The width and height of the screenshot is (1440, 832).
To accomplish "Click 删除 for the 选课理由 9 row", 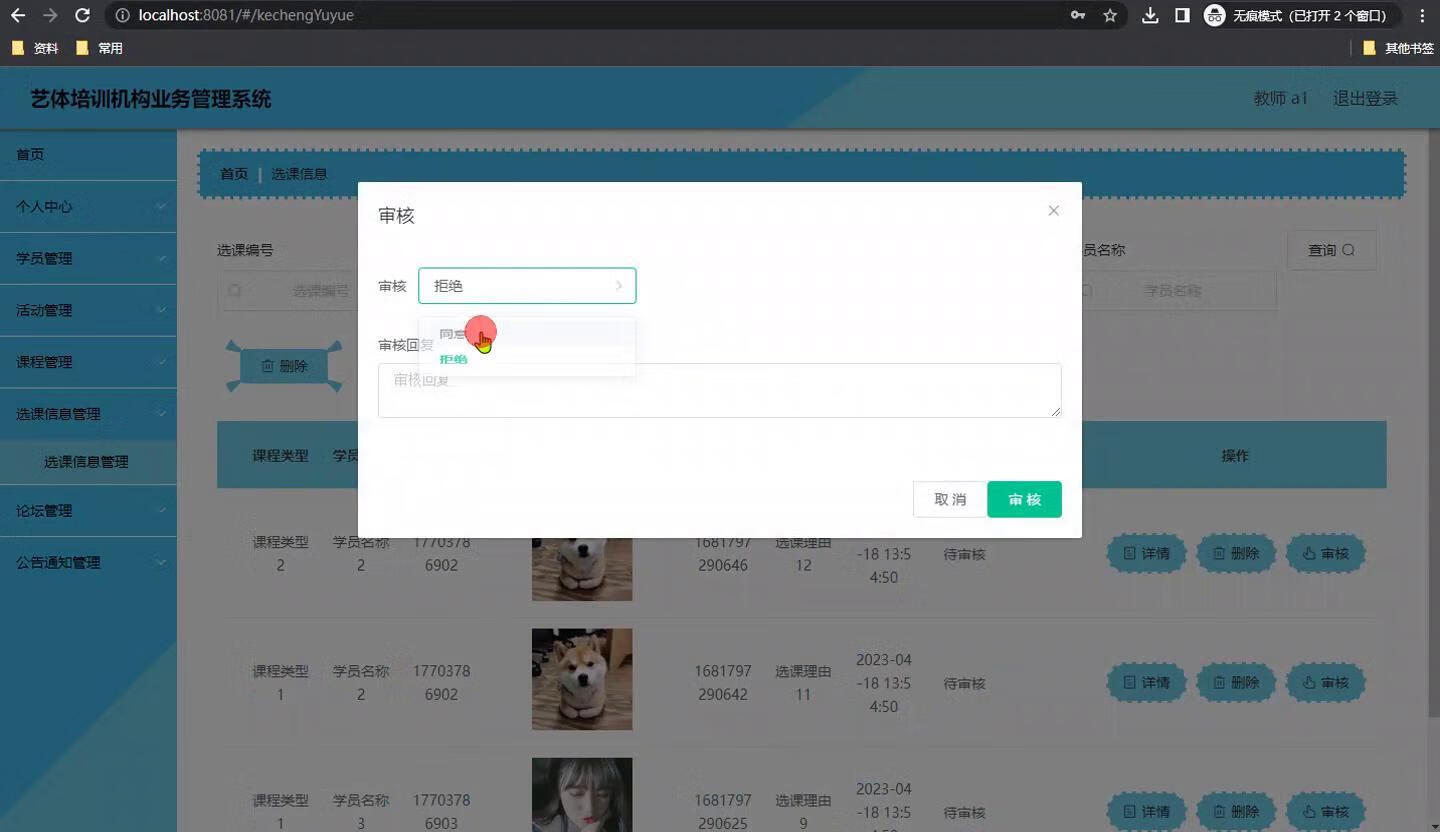I will point(1236,812).
